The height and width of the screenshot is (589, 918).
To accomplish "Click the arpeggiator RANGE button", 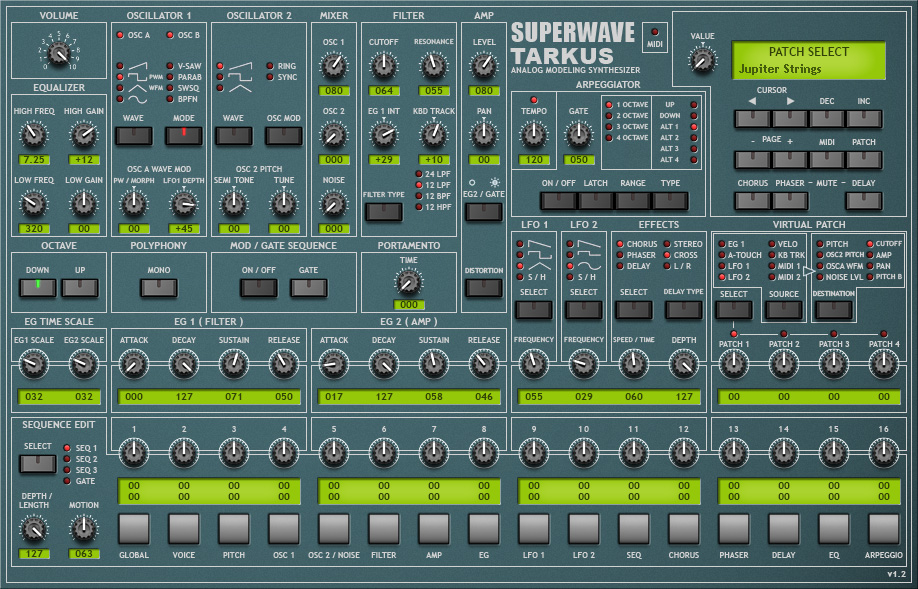I will click(x=633, y=201).
